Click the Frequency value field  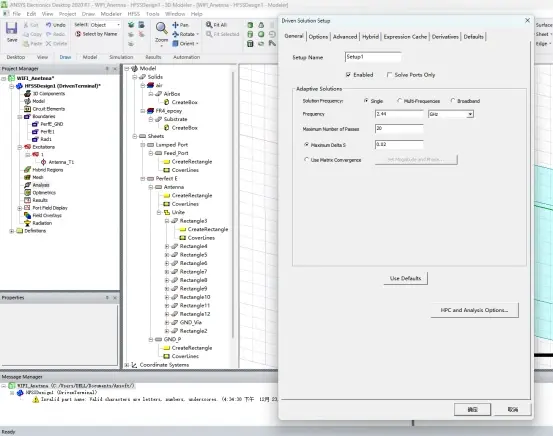click(x=399, y=114)
